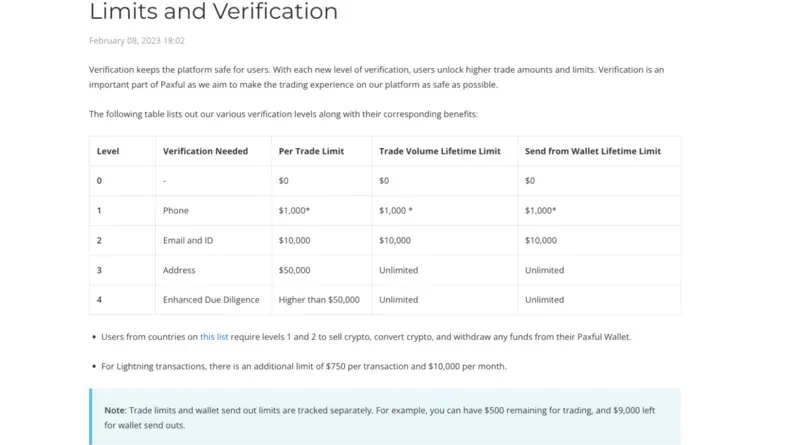800x445 pixels.
Task: Select the Address verification cell
Action: [213, 270]
